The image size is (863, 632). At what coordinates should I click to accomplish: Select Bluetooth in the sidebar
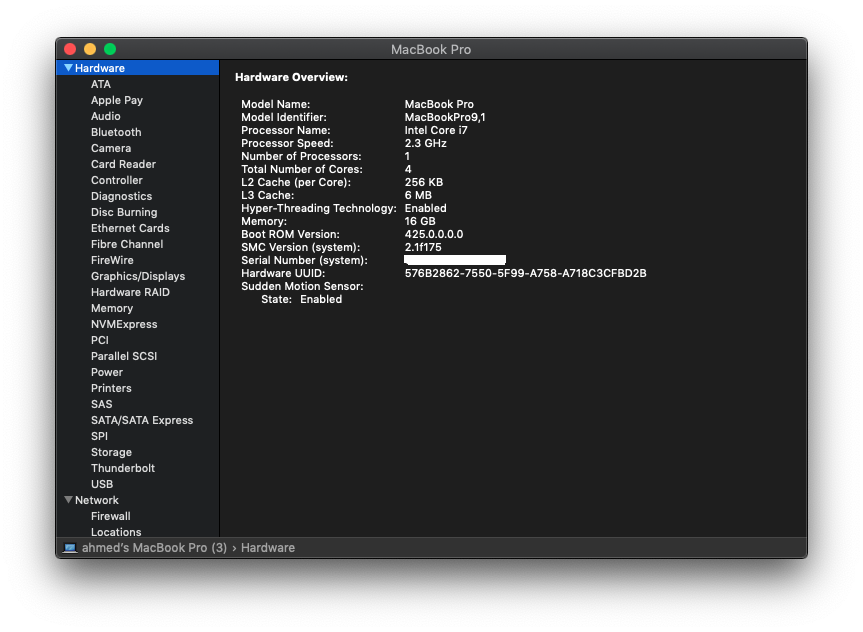click(x=115, y=132)
